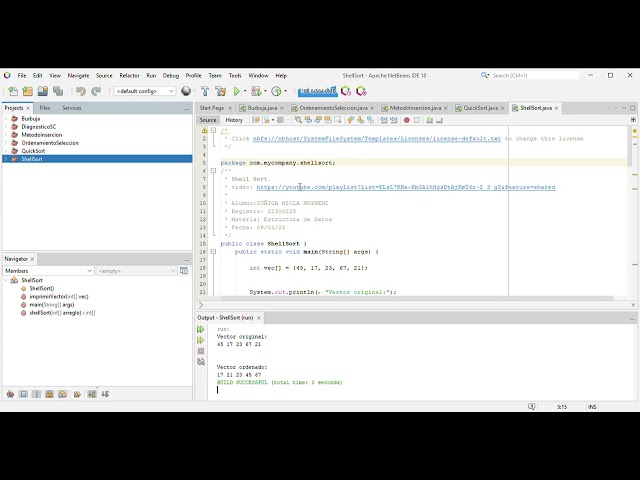Screen dimensions: 640x480
Task: Click the red breakpoint macro record icon
Action: 407,120
